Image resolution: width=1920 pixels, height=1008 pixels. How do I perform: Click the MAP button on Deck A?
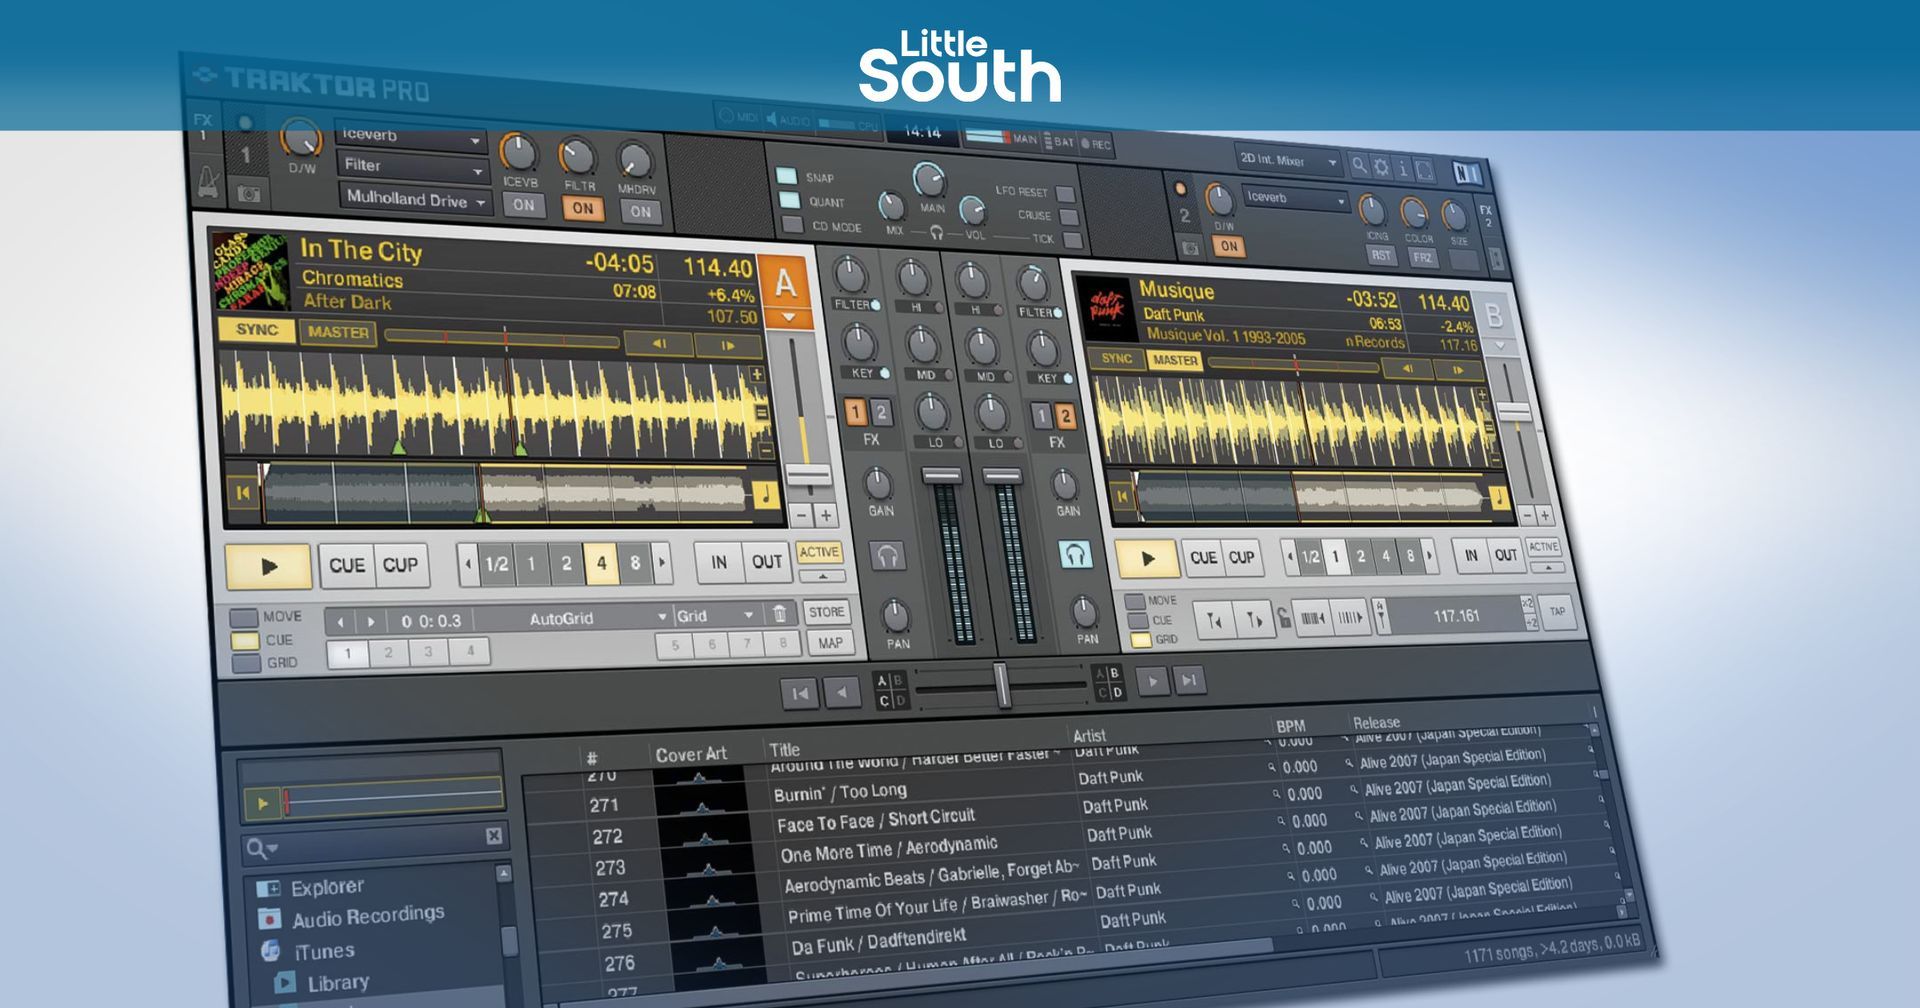tap(830, 643)
